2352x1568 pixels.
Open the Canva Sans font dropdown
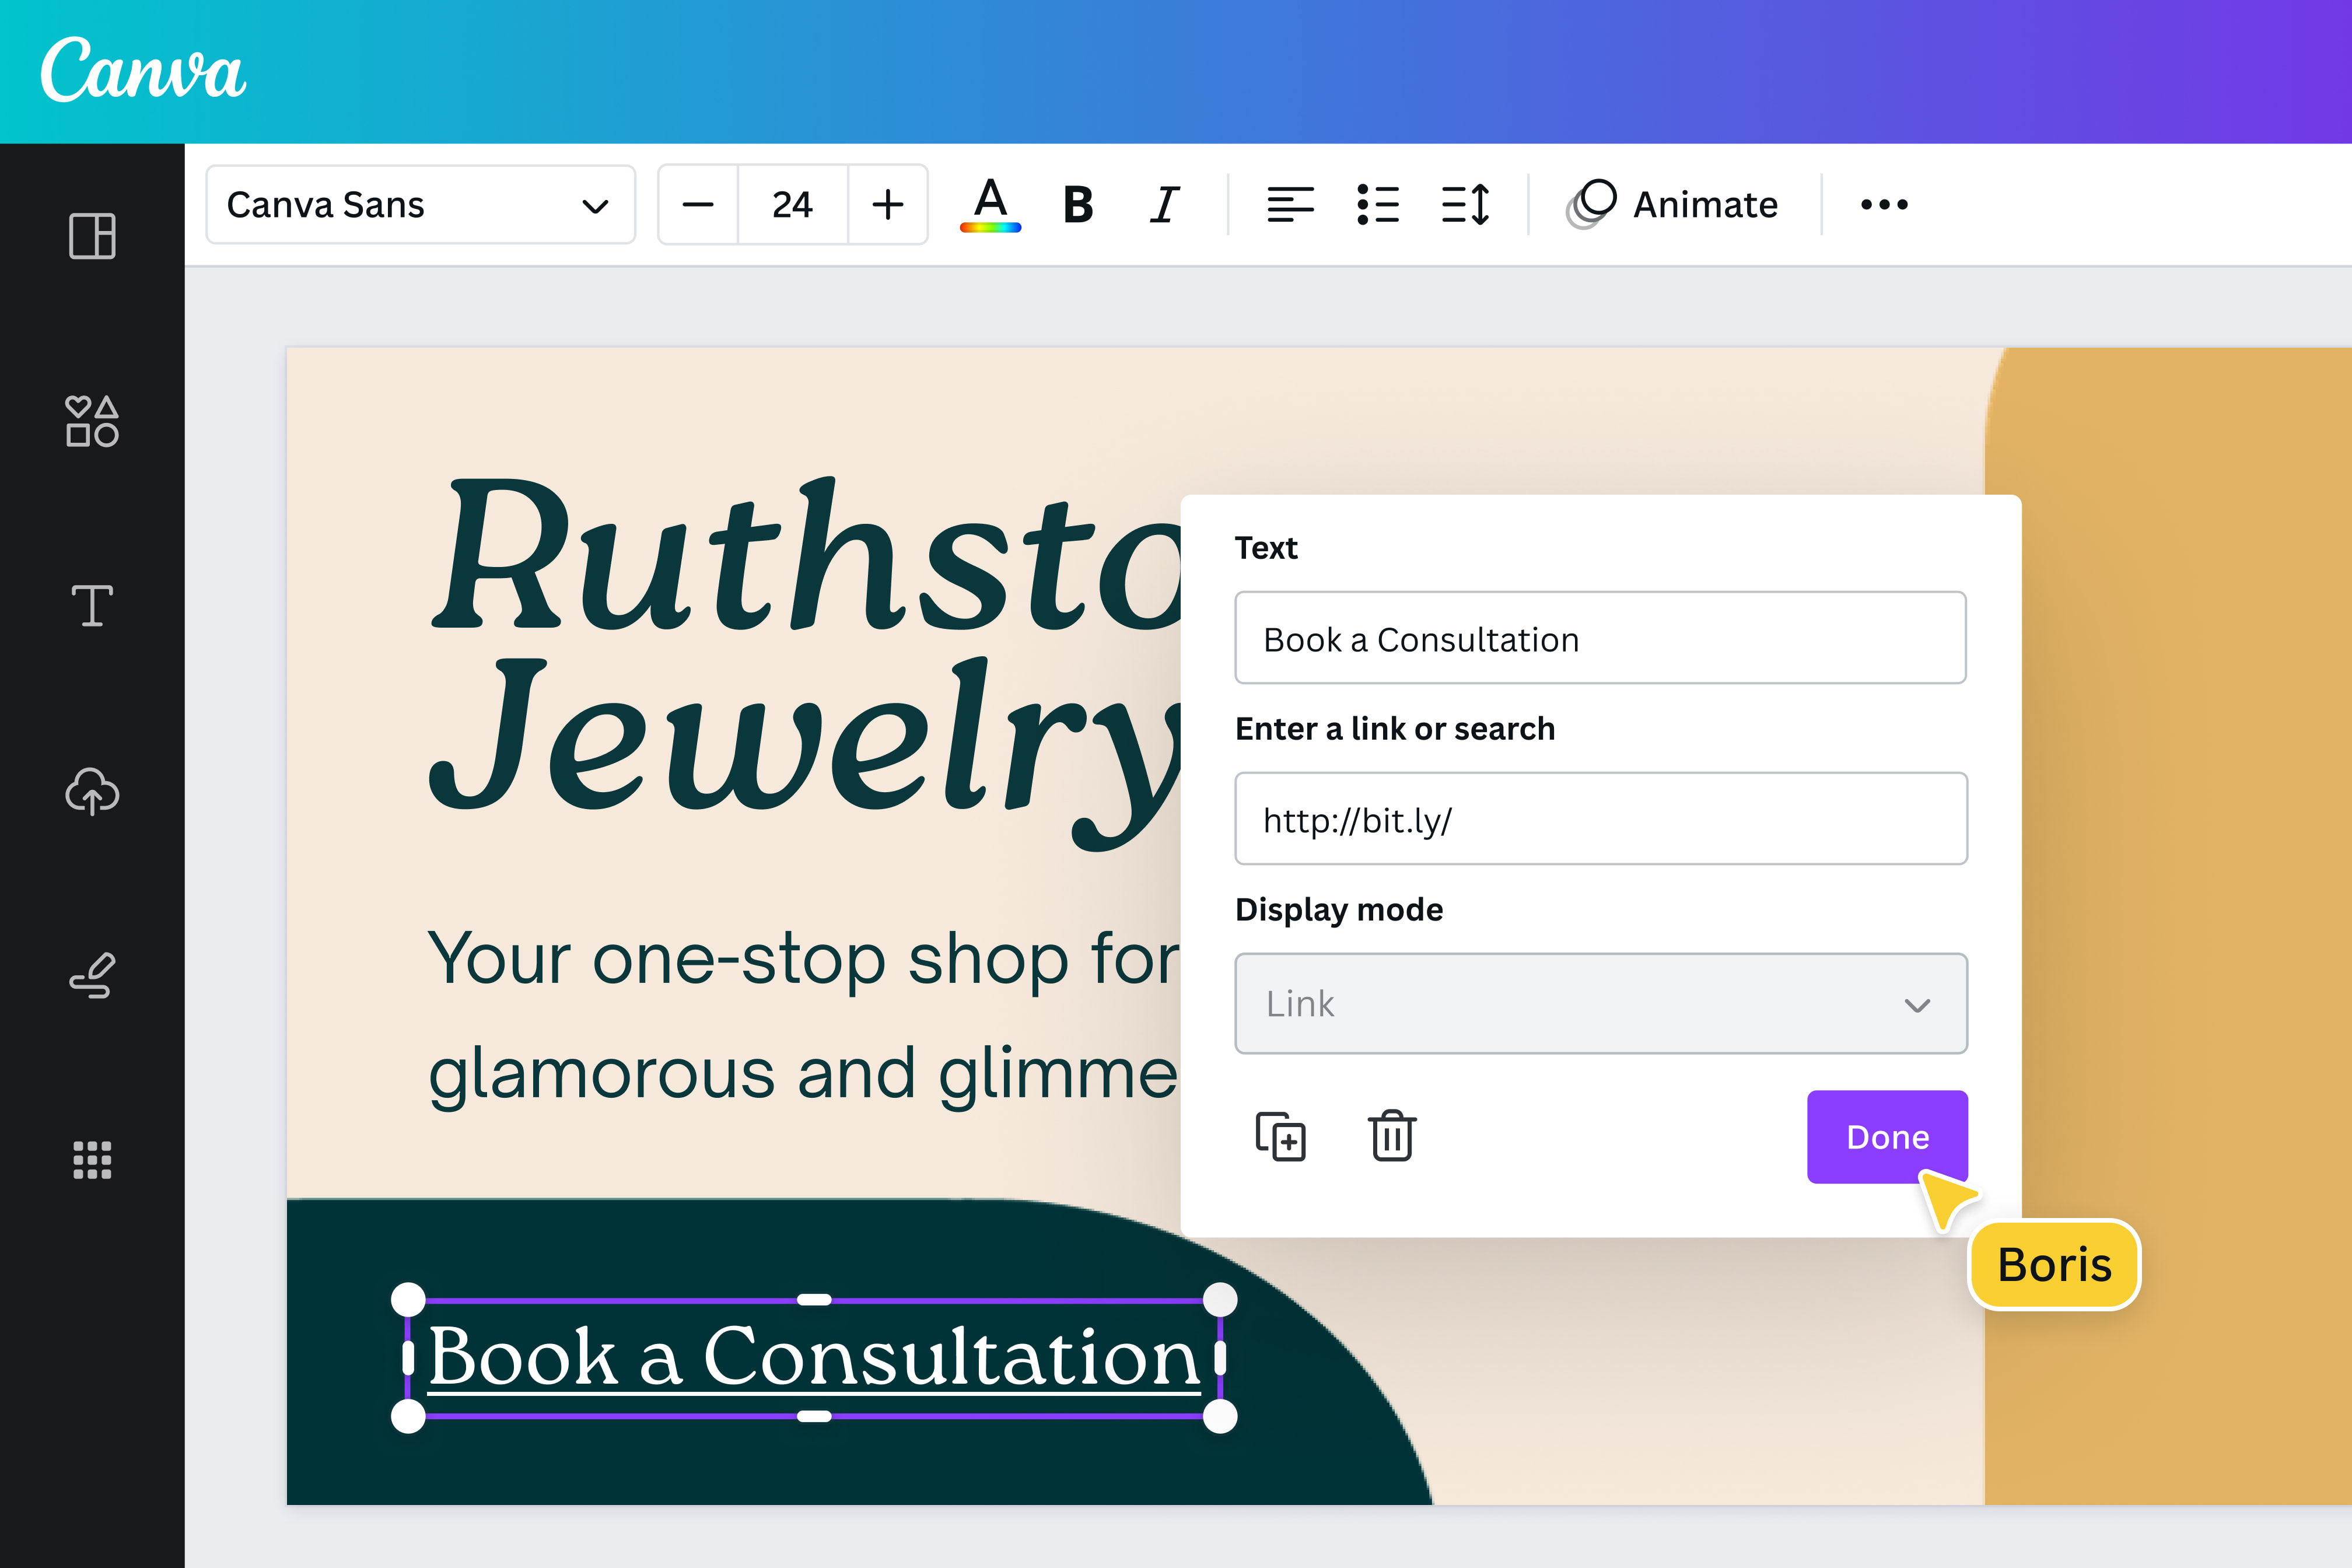(x=420, y=204)
